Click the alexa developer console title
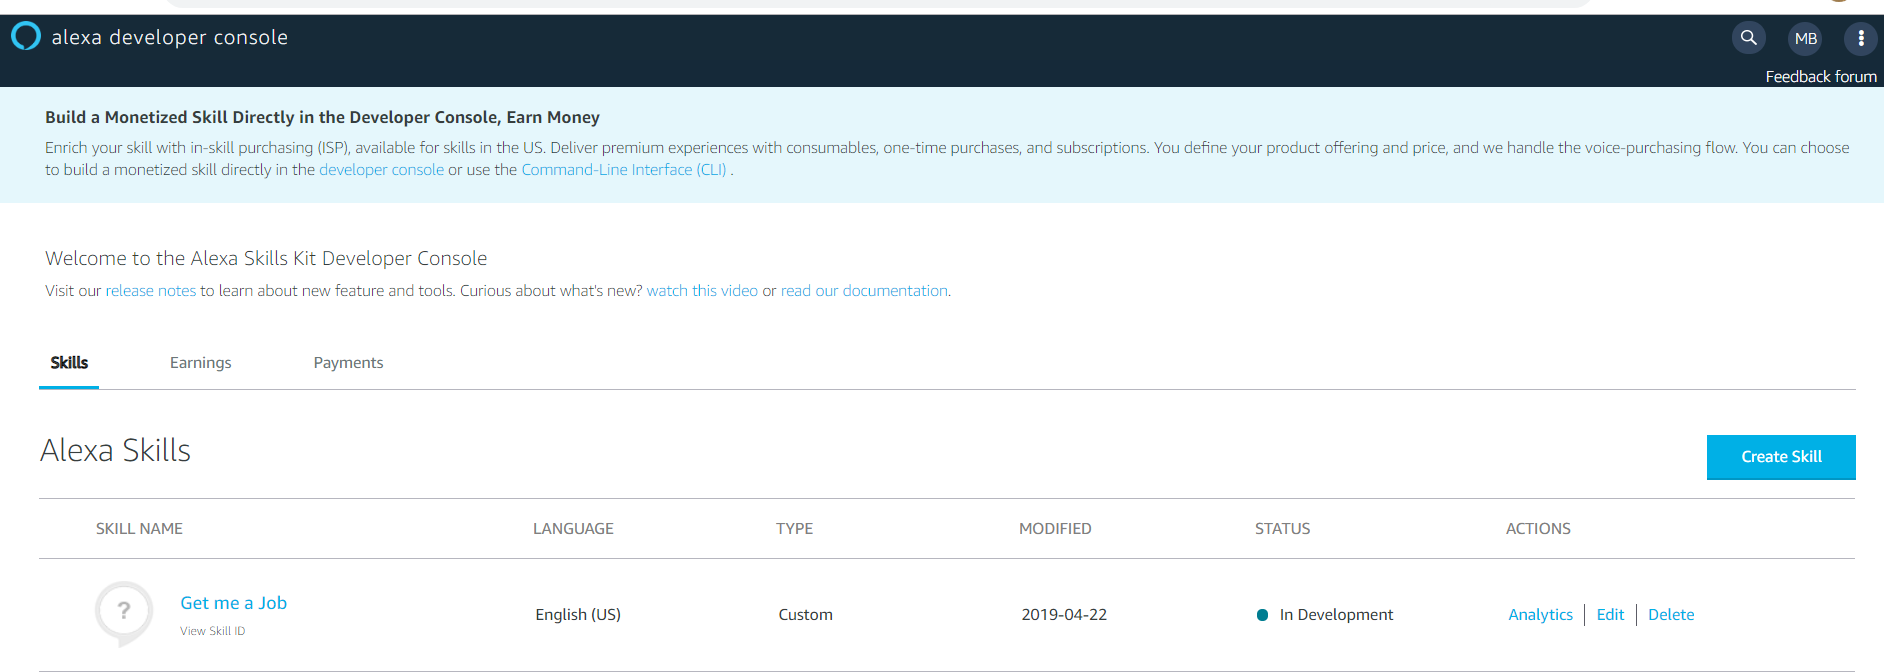This screenshot has height=672, width=1884. pyautogui.click(x=170, y=37)
